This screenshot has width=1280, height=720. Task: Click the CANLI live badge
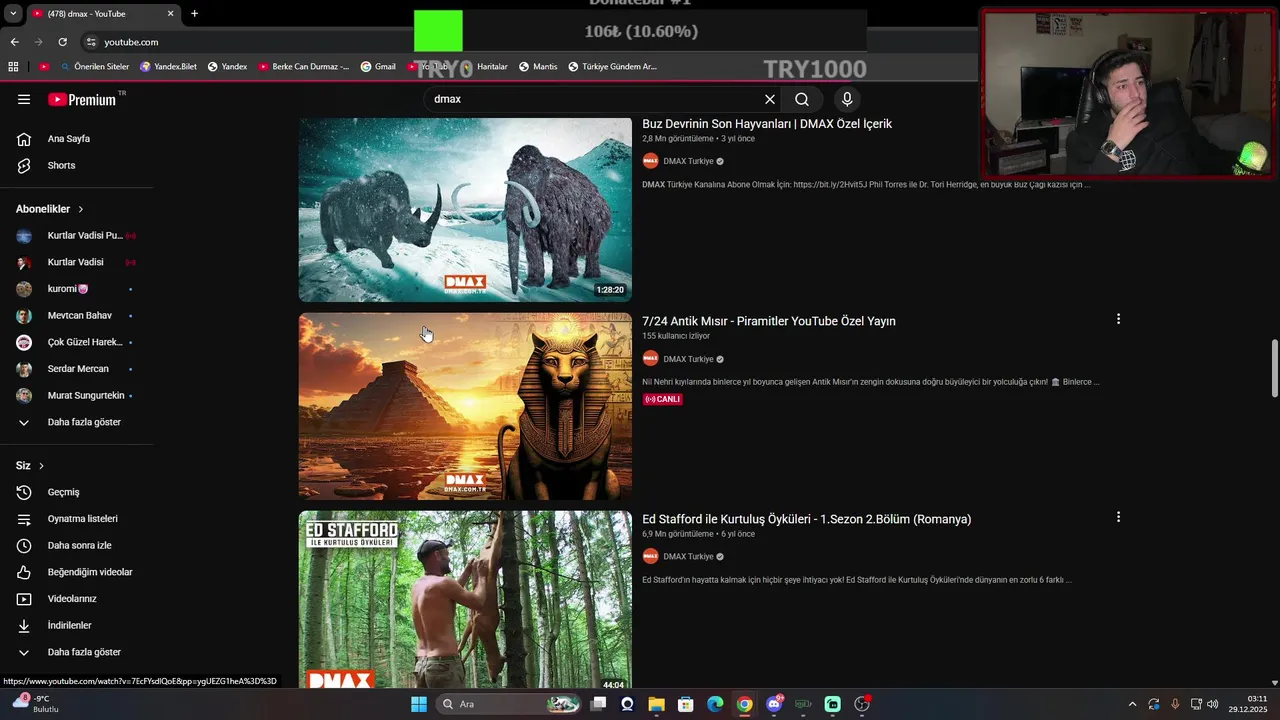click(663, 399)
